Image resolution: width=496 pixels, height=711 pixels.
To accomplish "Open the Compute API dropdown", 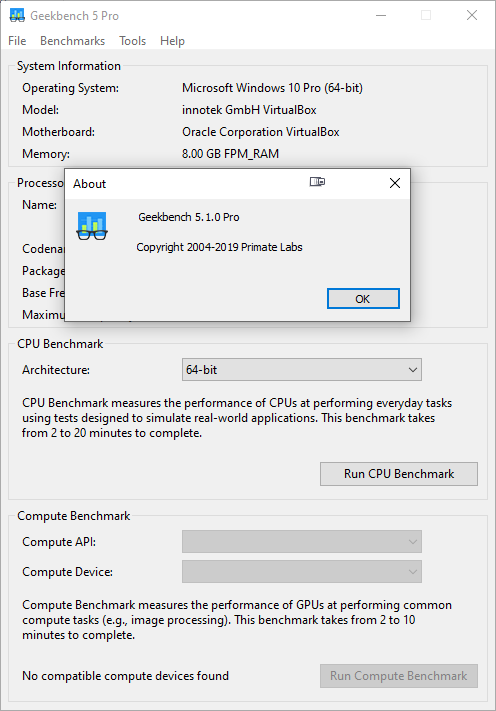I will coord(301,541).
